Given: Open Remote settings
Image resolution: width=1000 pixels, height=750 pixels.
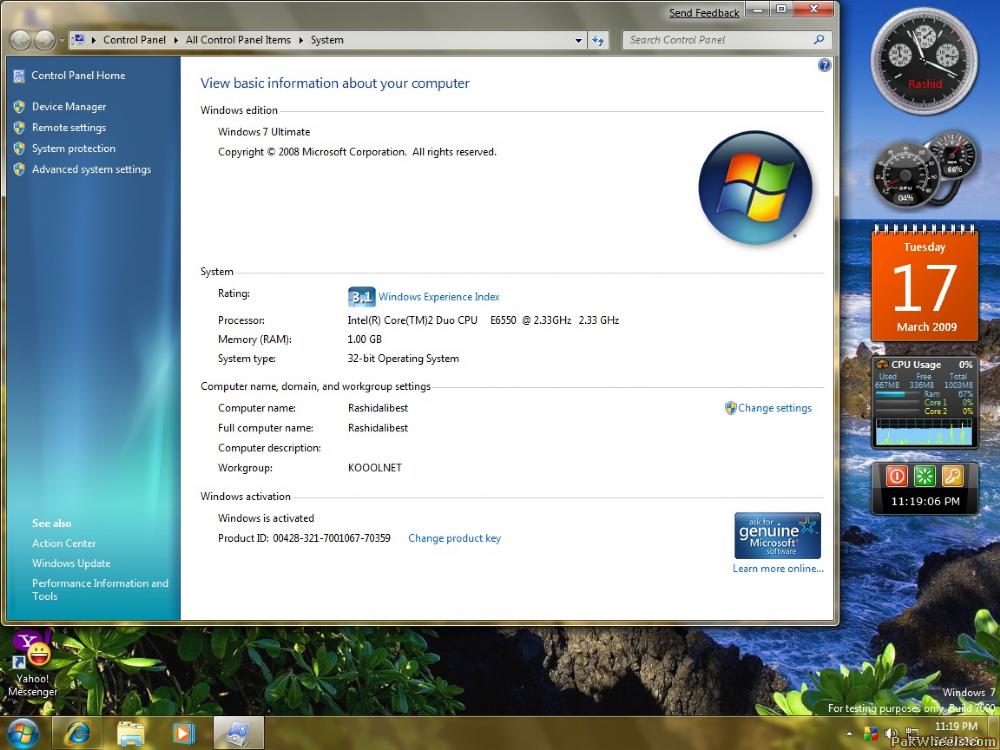Looking at the screenshot, I should 69,128.
